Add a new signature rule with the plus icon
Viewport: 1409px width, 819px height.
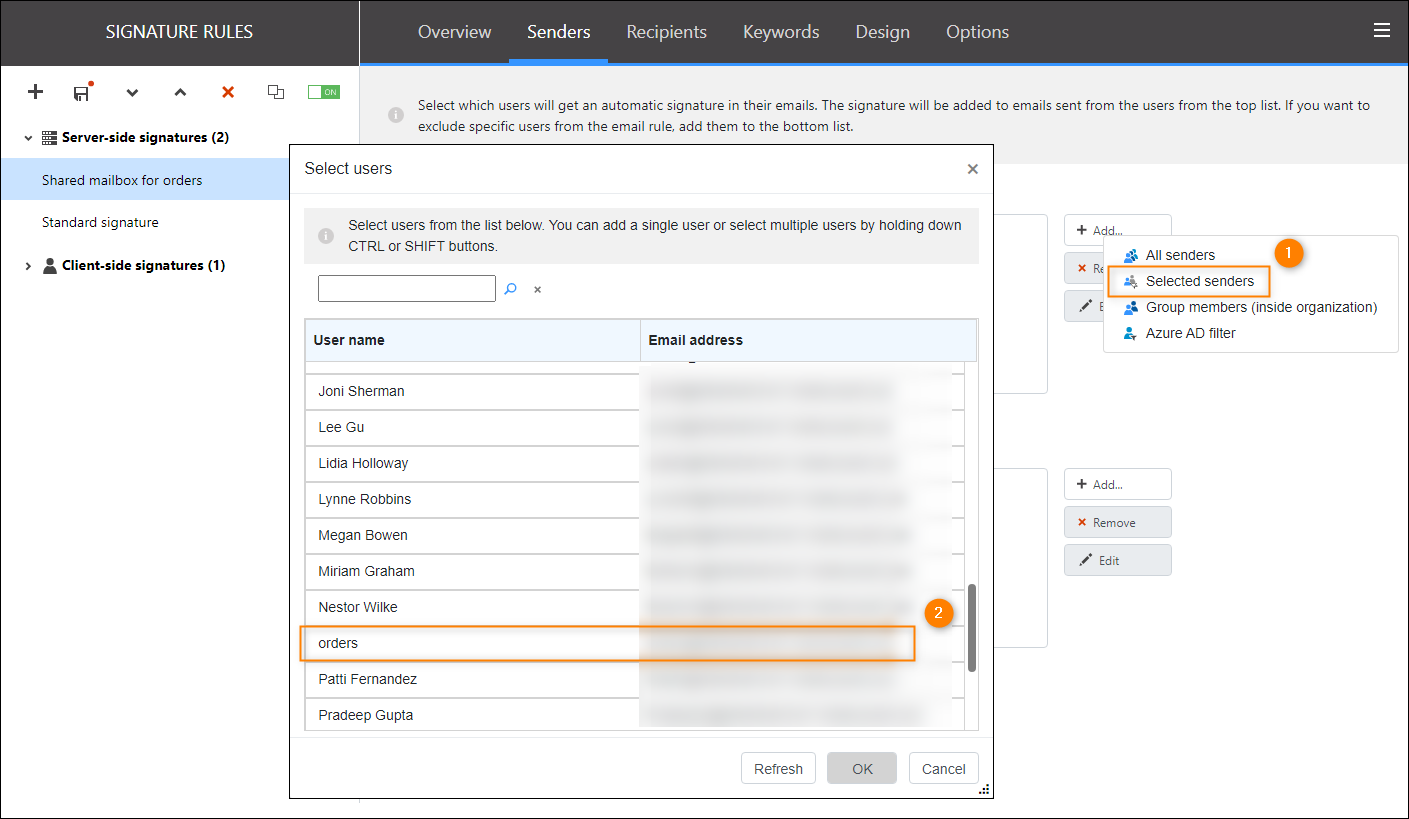click(x=35, y=92)
